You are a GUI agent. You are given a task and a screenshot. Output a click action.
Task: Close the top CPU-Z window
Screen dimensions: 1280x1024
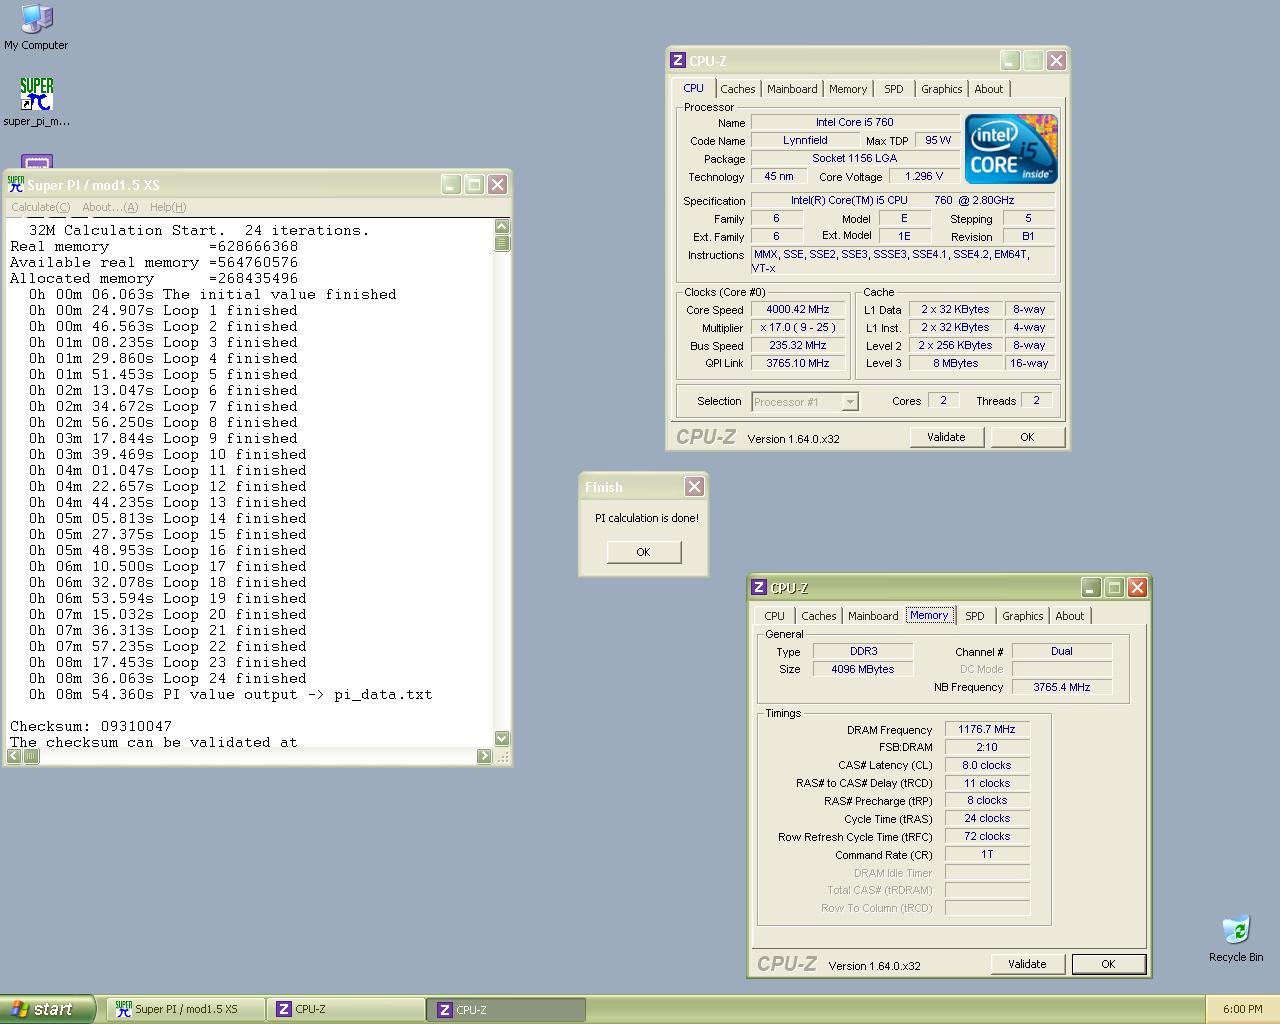pyautogui.click(x=1056, y=61)
